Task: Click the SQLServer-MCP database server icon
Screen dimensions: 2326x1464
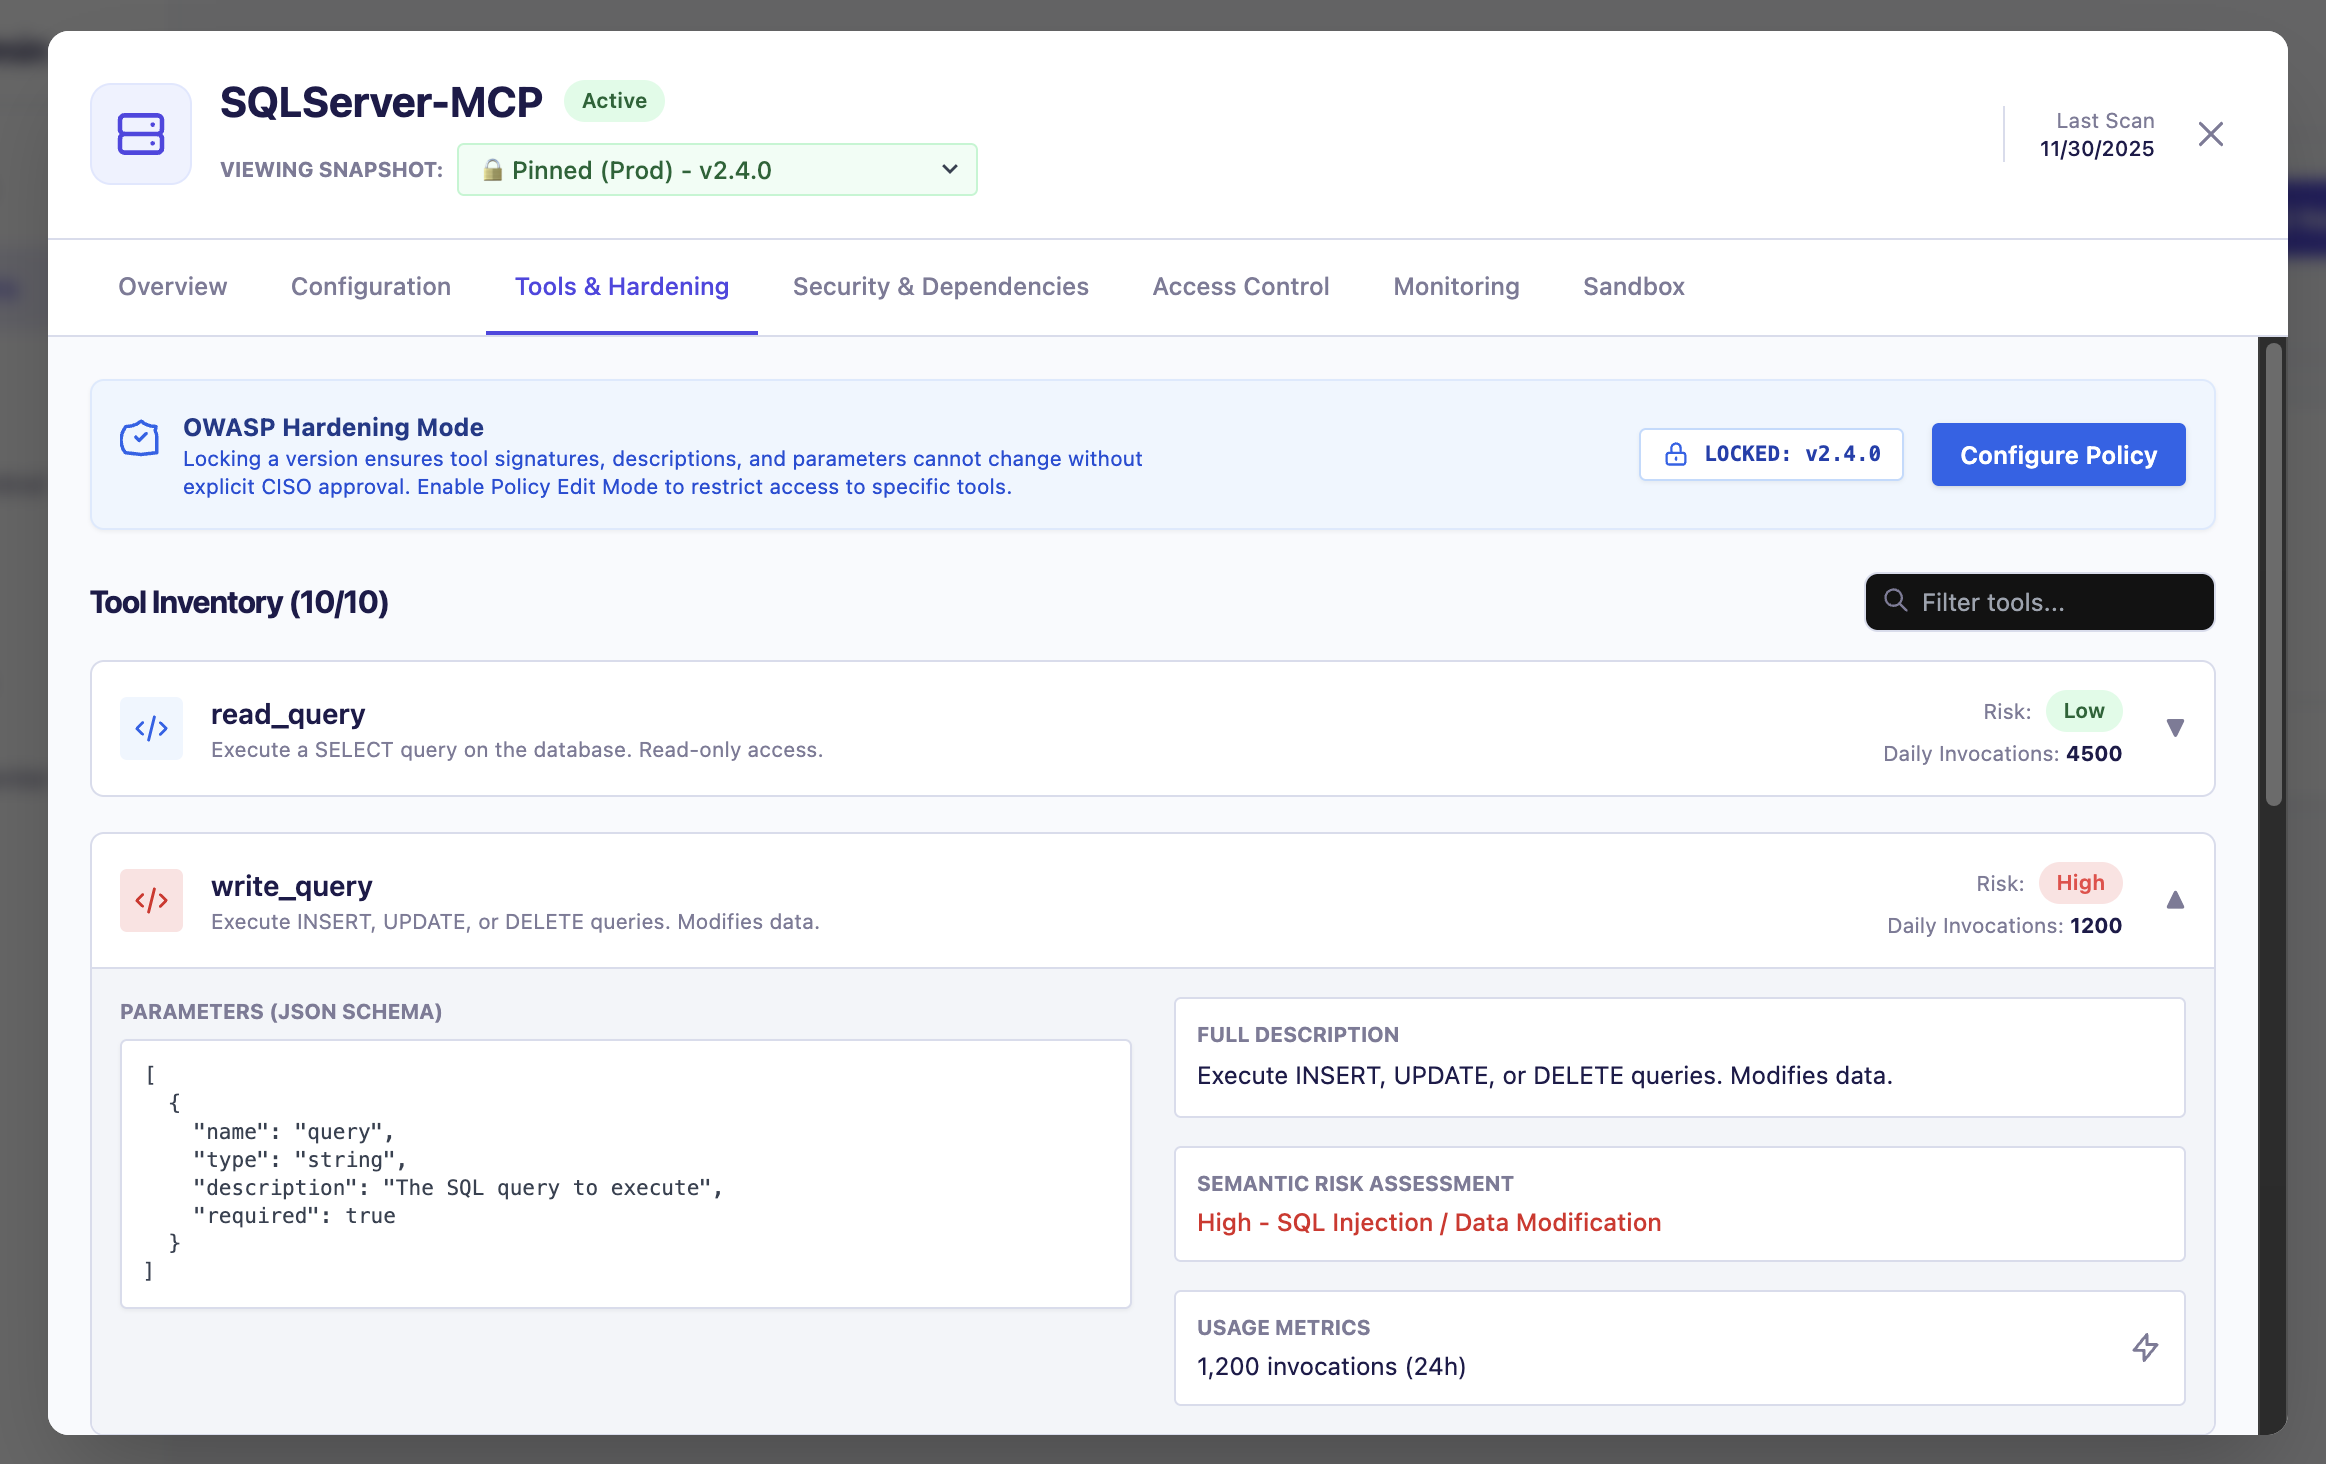Action: point(141,134)
